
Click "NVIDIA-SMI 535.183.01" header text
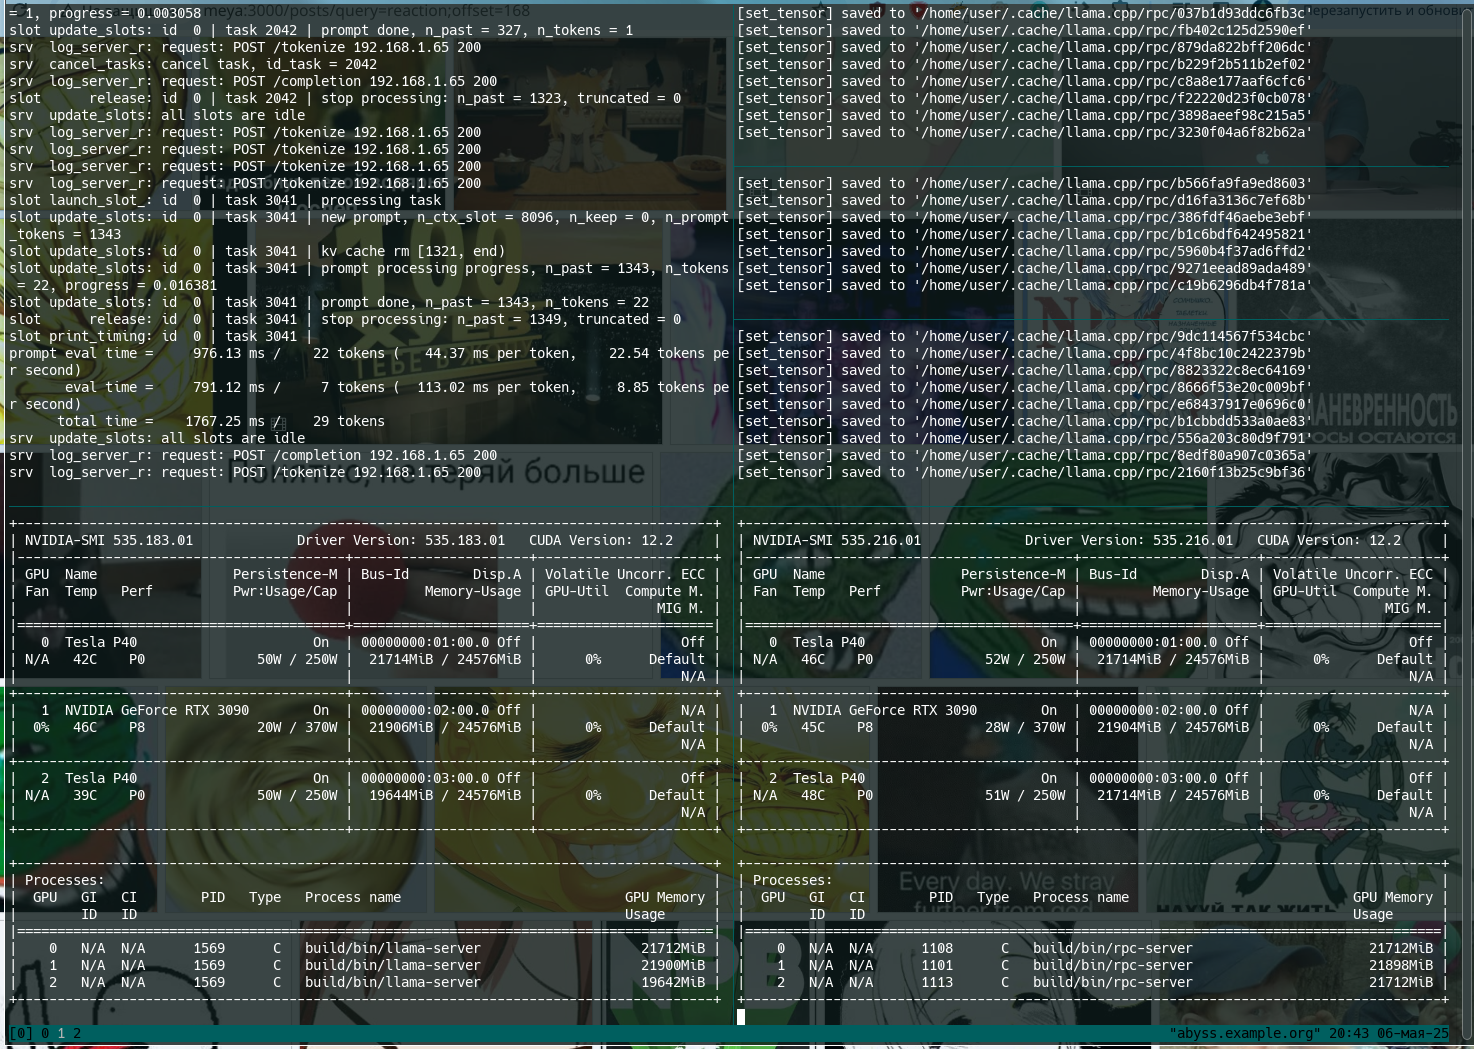pyautogui.click(x=109, y=540)
